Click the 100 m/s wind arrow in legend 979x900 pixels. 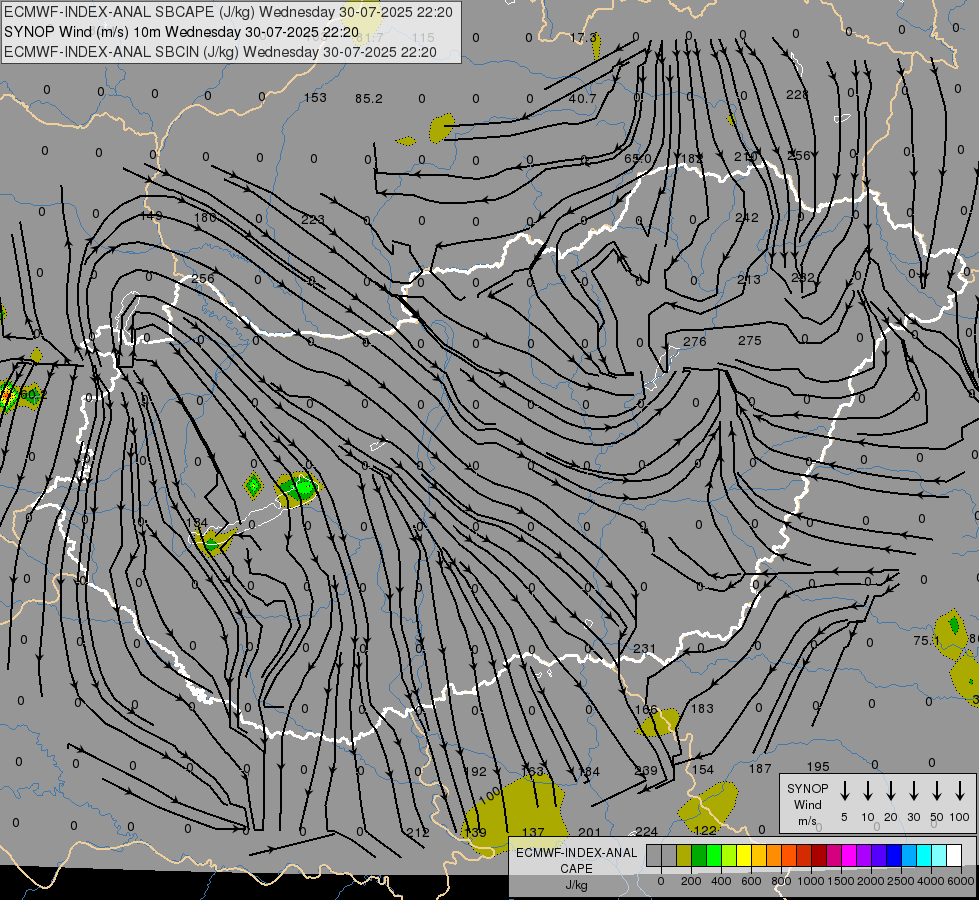pos(960,791)
